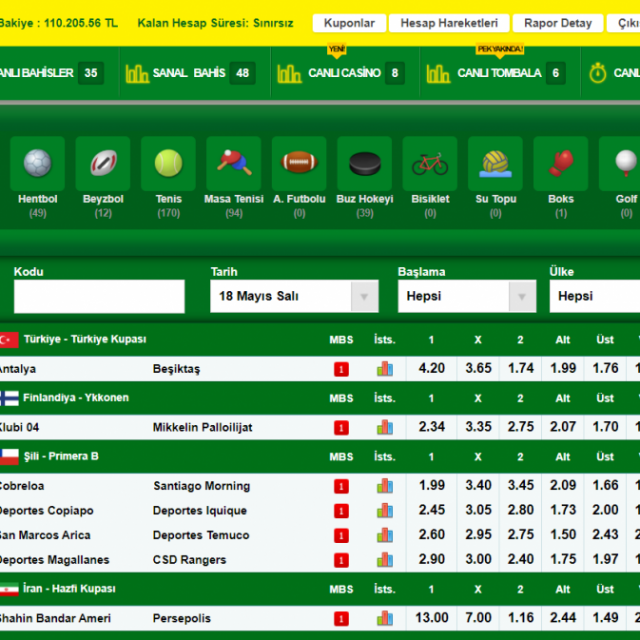Open stats icon for Cobreloa match
Image resolution: width=640 pixels, height=640 pixels.
click(384, 486)
